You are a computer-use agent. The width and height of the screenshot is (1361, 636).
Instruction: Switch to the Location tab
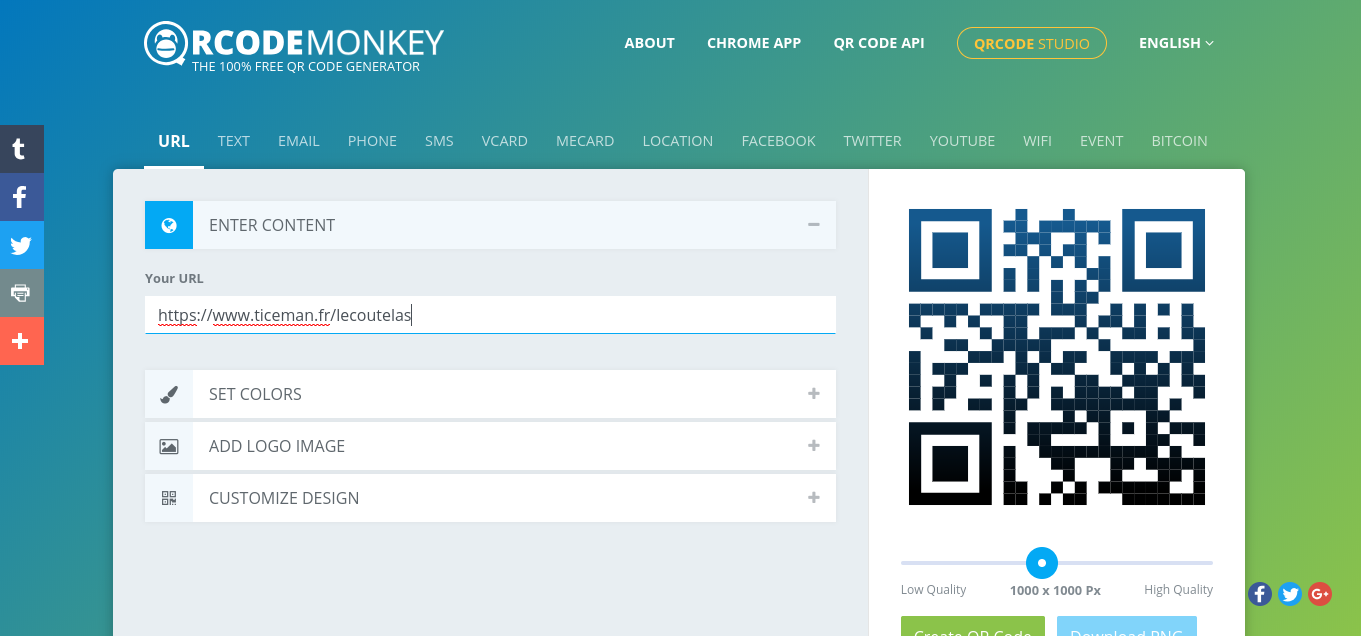coord(678,141)
